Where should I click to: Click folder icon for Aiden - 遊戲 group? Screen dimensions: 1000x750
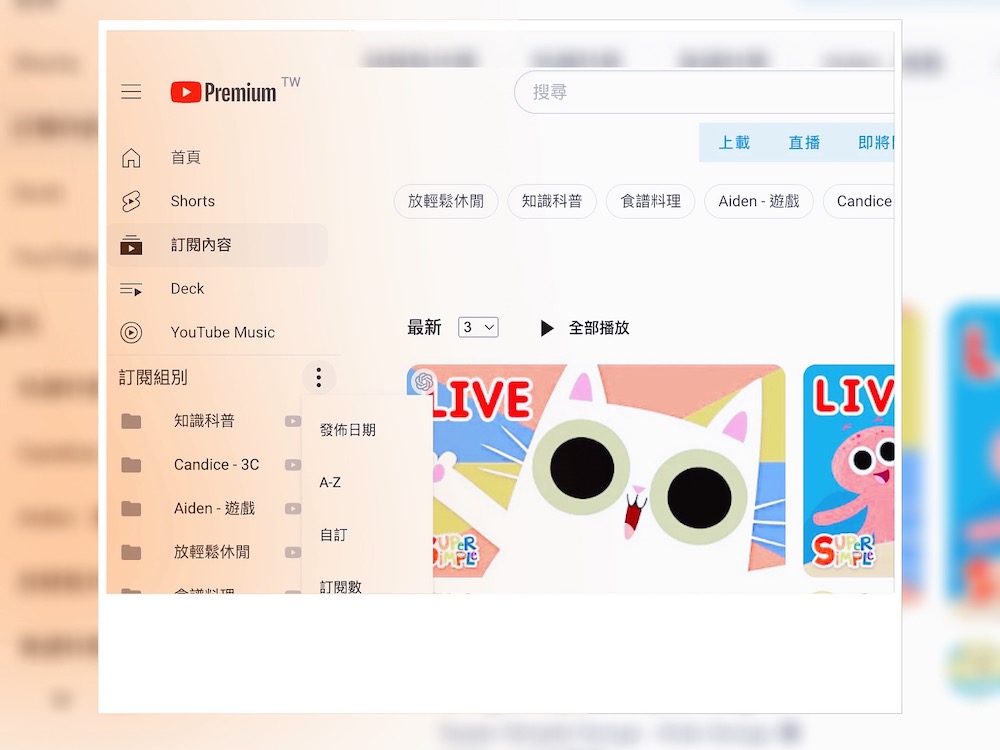pos(131,508)
